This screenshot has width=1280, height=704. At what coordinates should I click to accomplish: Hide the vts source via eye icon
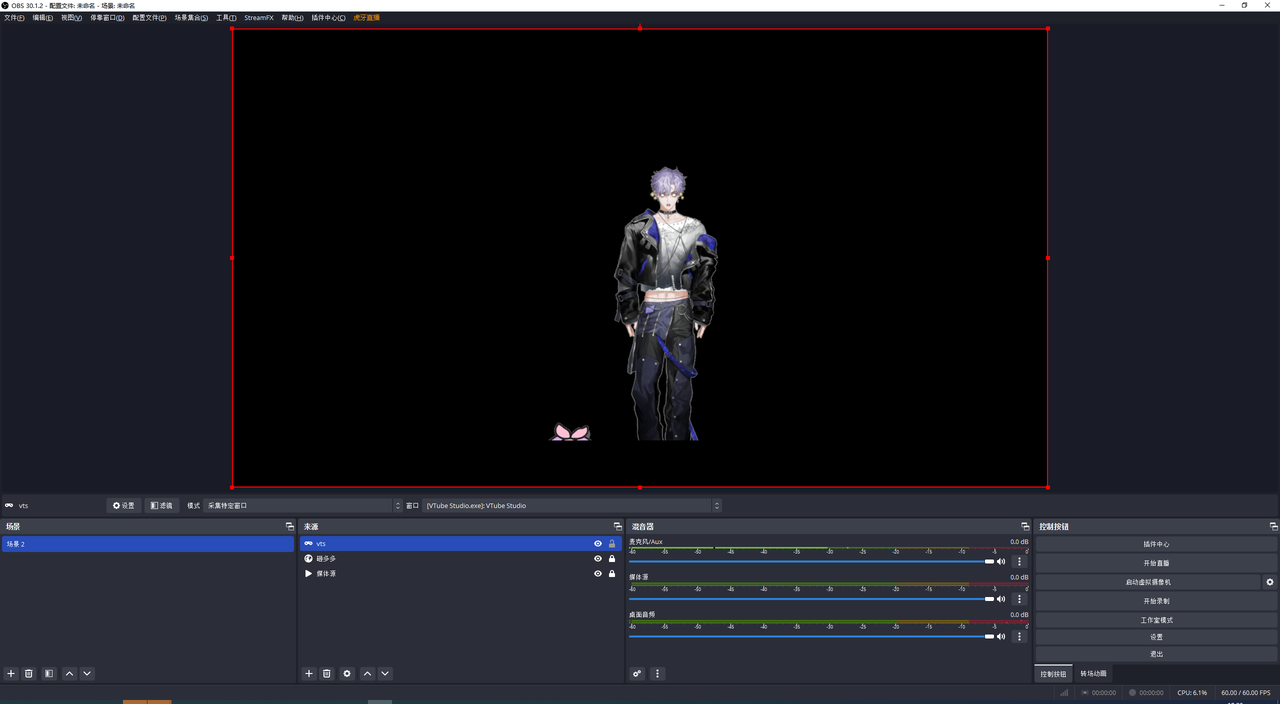pyautogui.click(x=598, y=544)
